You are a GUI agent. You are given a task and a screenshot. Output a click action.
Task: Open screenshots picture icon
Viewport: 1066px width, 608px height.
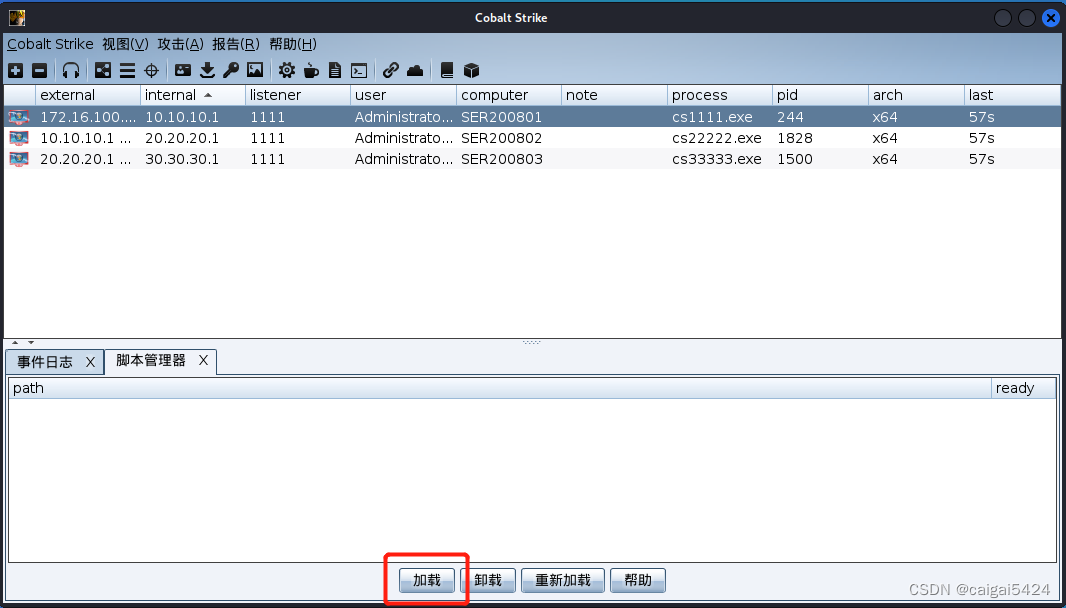point(255,70)
